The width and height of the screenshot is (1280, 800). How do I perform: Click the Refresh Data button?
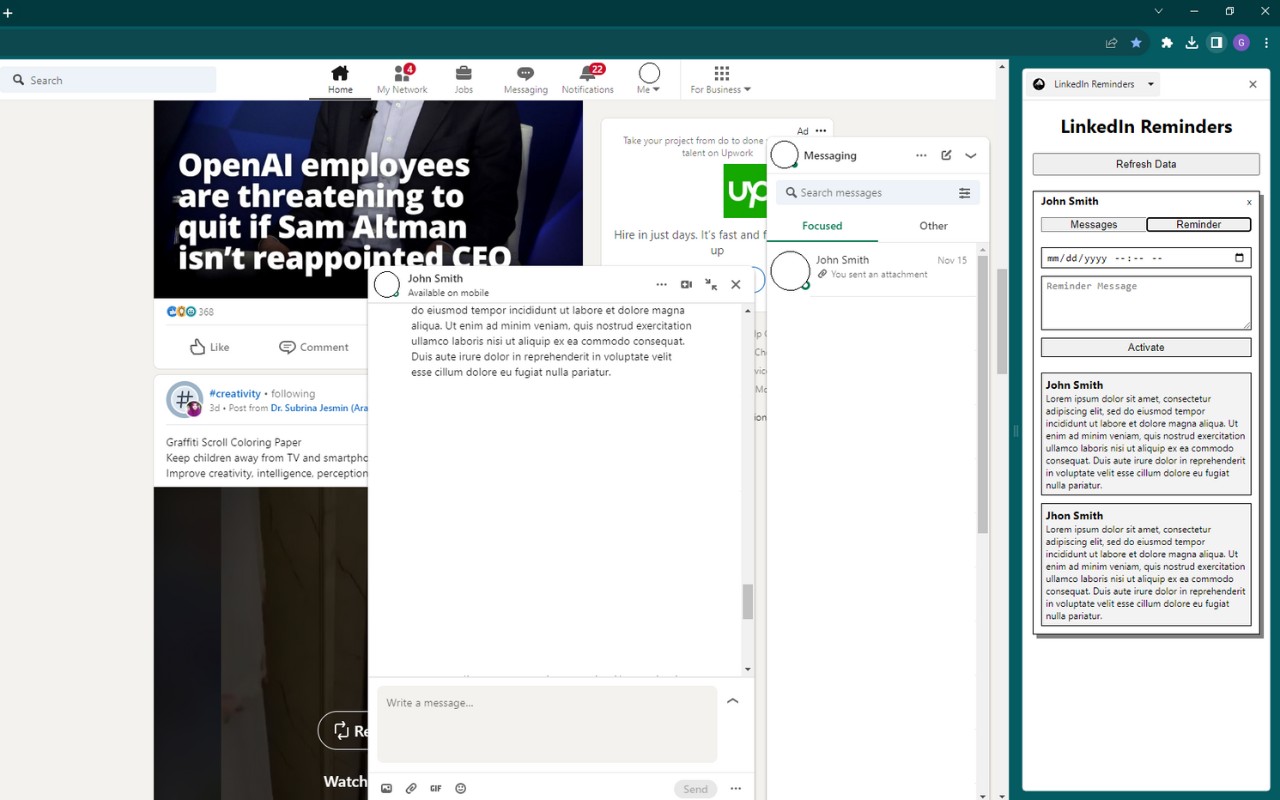[x=1146, y=164]
